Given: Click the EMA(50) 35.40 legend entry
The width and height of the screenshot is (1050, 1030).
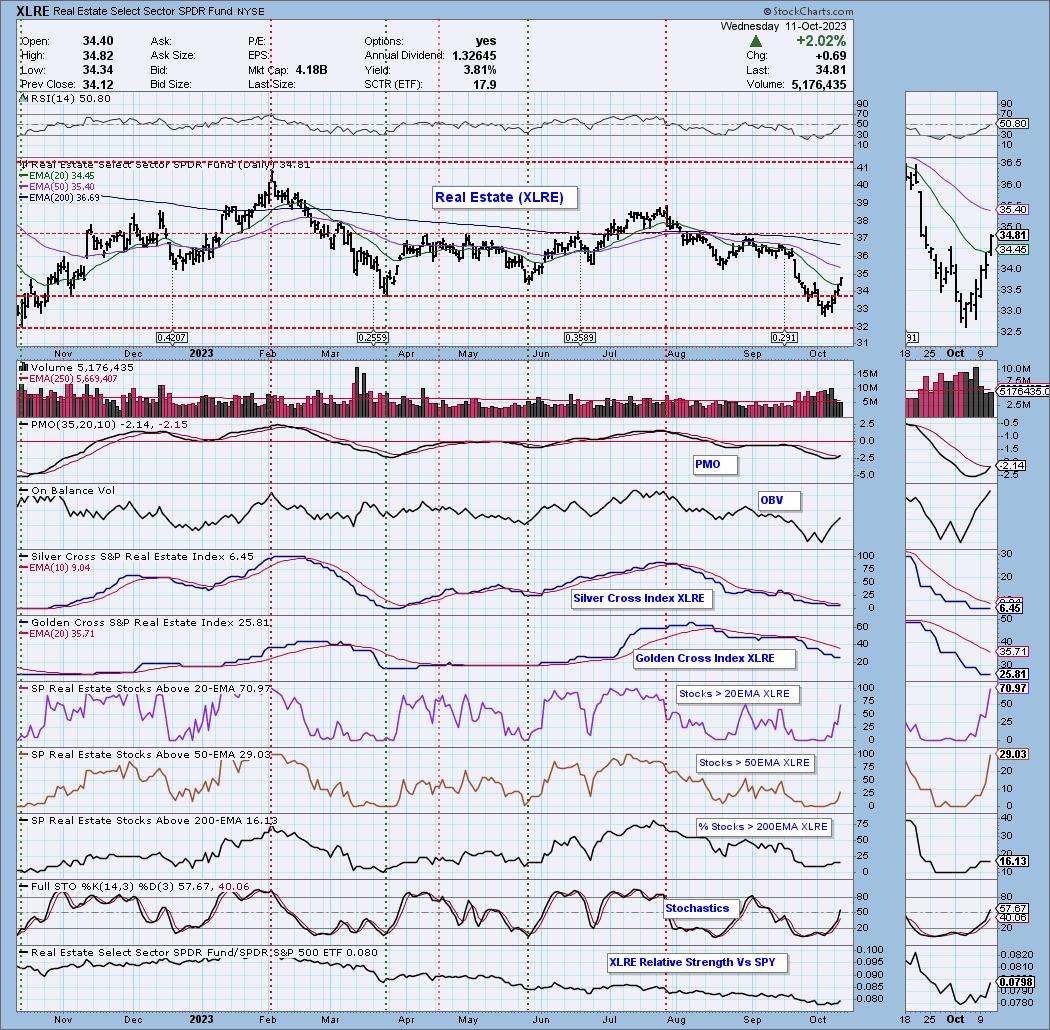Looking at the screenshot, I should (x=60, y=186).
